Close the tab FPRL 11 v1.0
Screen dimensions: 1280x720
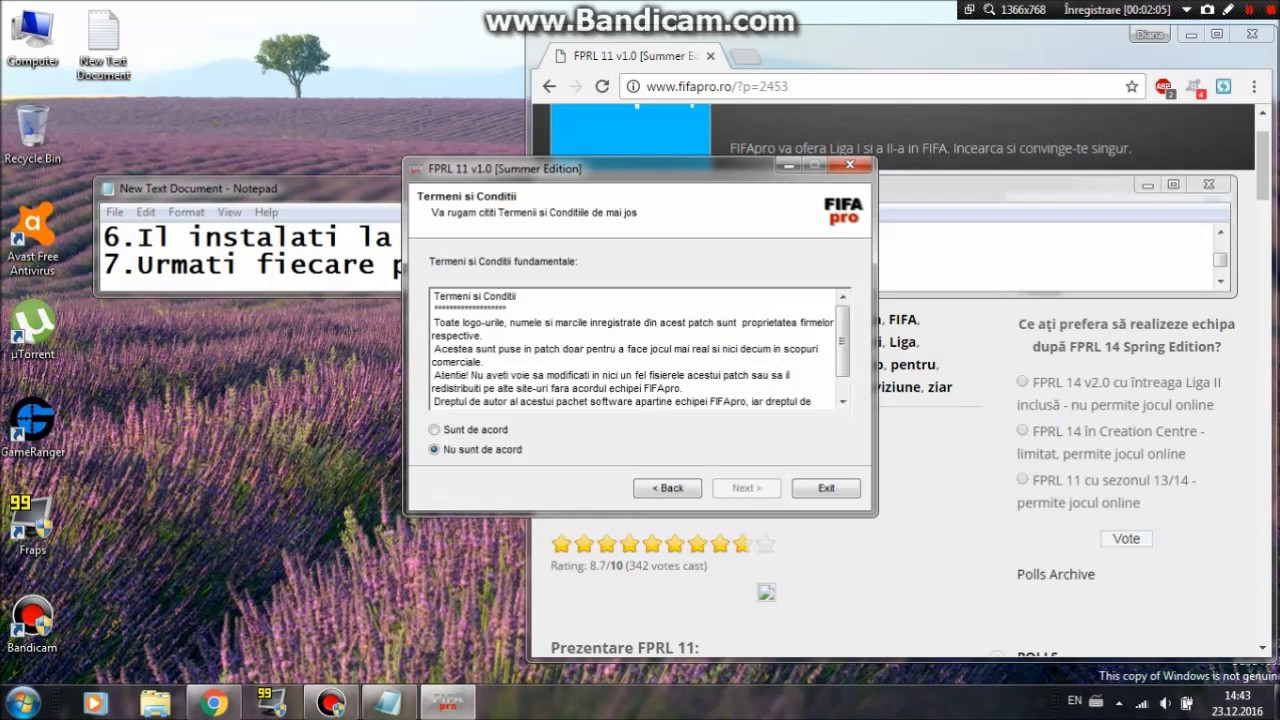coord(711,56)
